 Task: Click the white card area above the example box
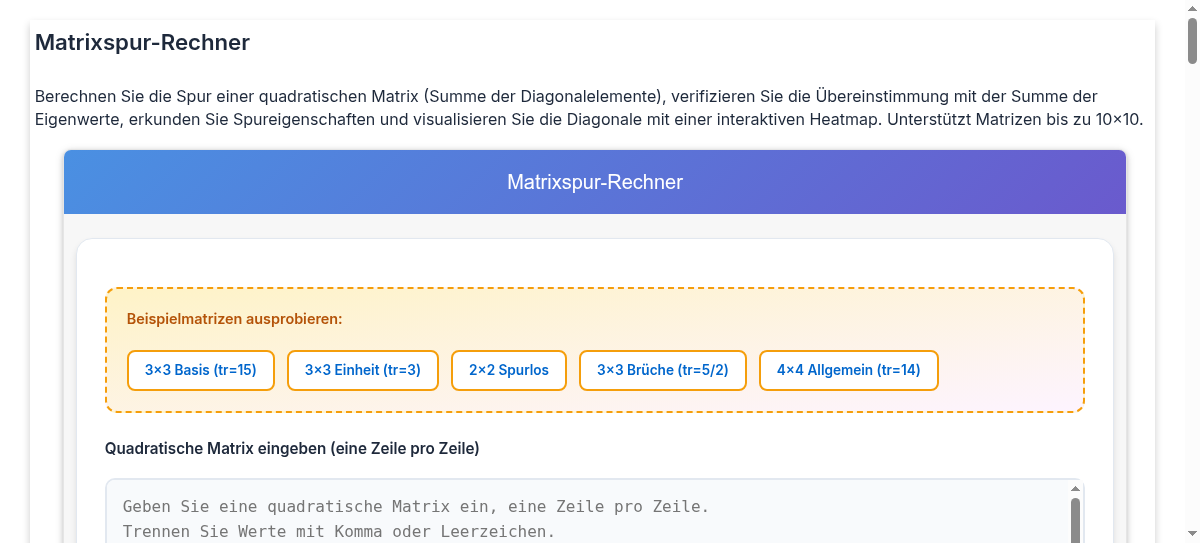pyautogui.click(x=595, y=263)
